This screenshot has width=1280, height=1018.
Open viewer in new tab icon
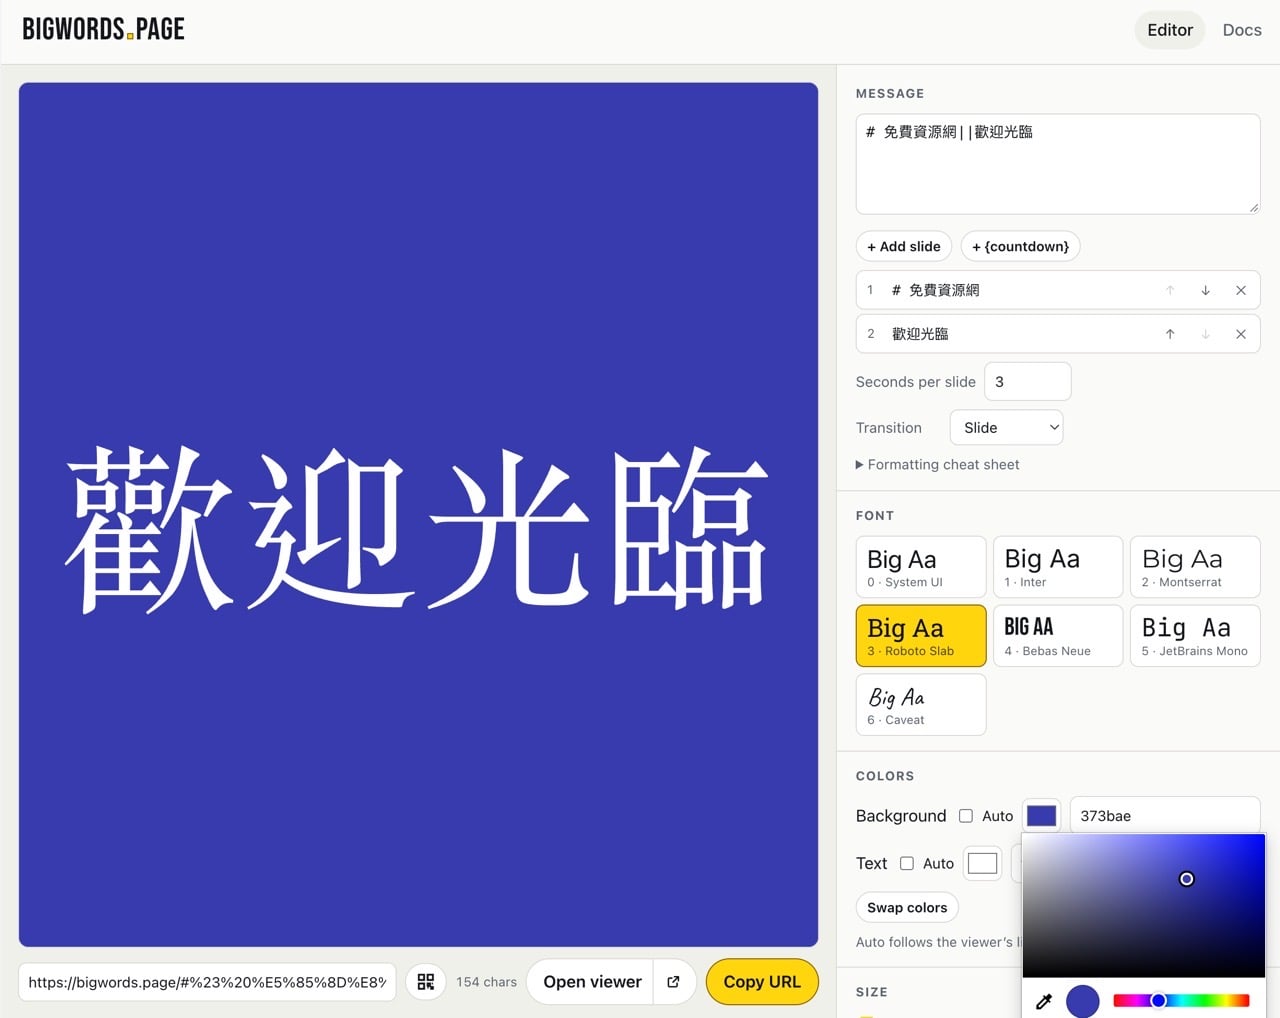[x=674, y=982]
